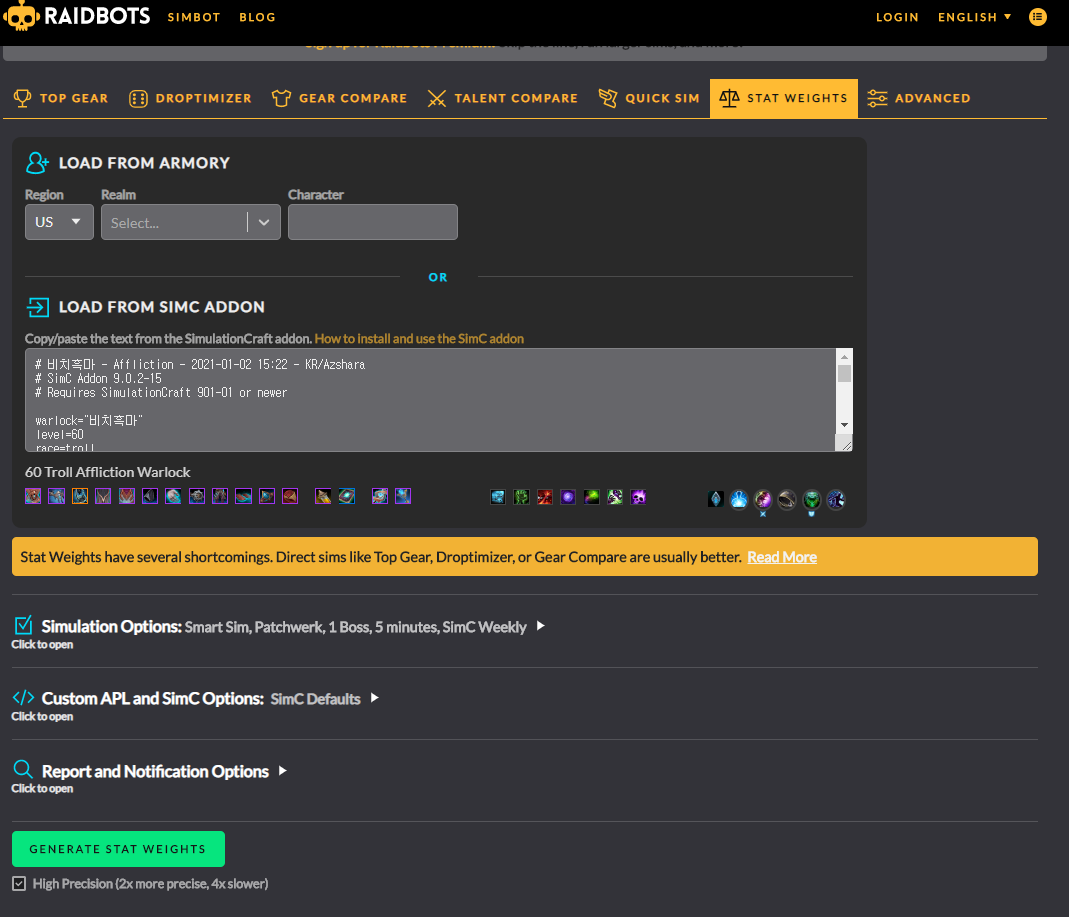Select the first trinket gear icon

pyautogui.click(x=323, y=496)
